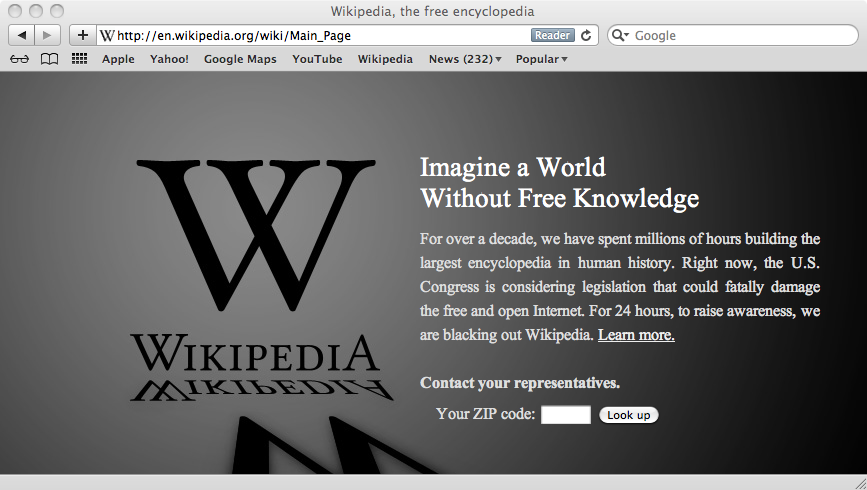Click the Wikipedia favicon in address bar
The width and height of the screenshot is (867, 490).
(x=107, y=36)
